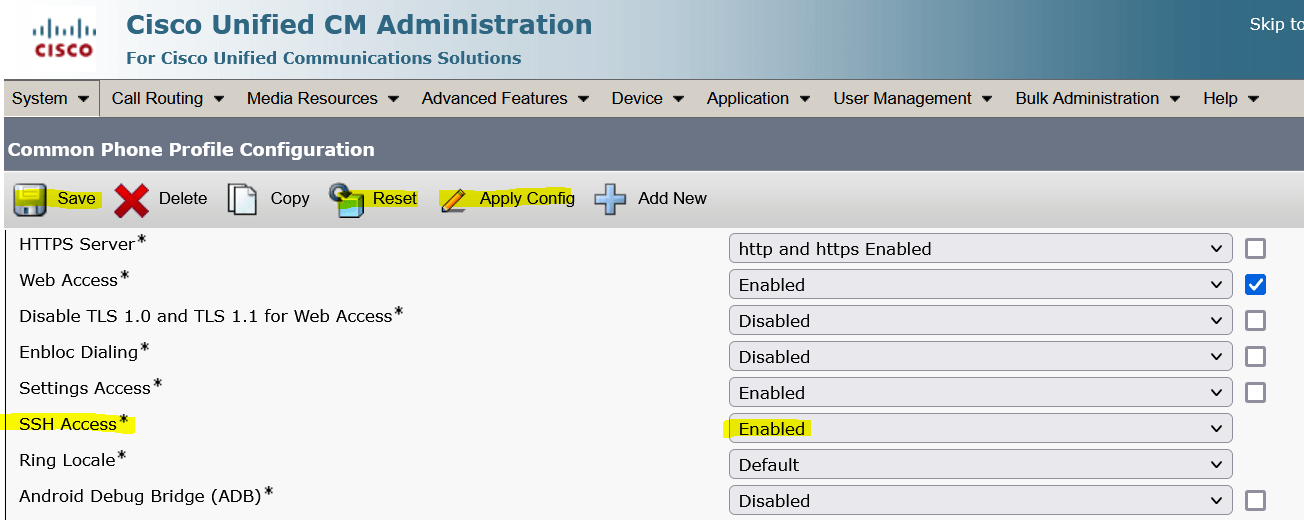Click the Cisco Unified CM Administration title
The image size is (1304, 520).
coord(359,24)
